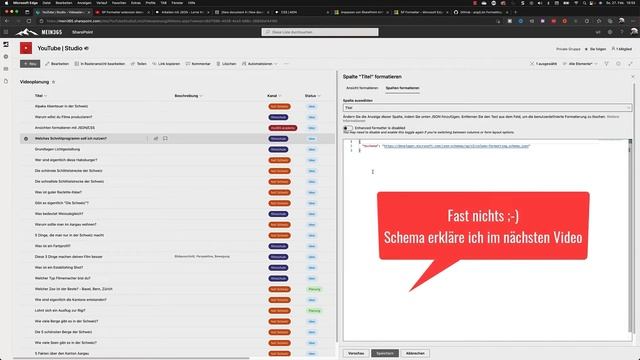The height and width of the screenshot is (360, 640).
Task: Expand list to full screen with arrows icon
Action: click(631, 64)
